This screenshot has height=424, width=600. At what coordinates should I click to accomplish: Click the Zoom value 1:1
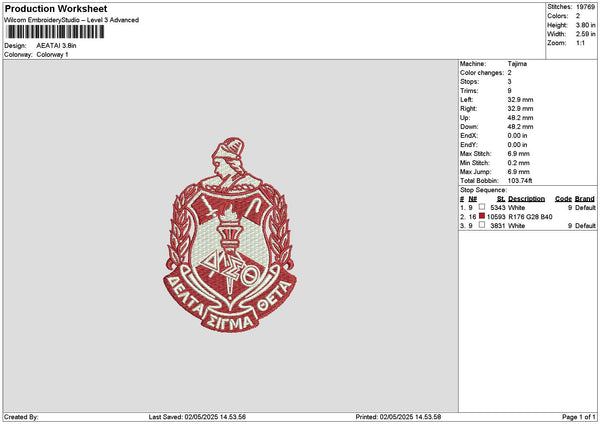(580, 43)
